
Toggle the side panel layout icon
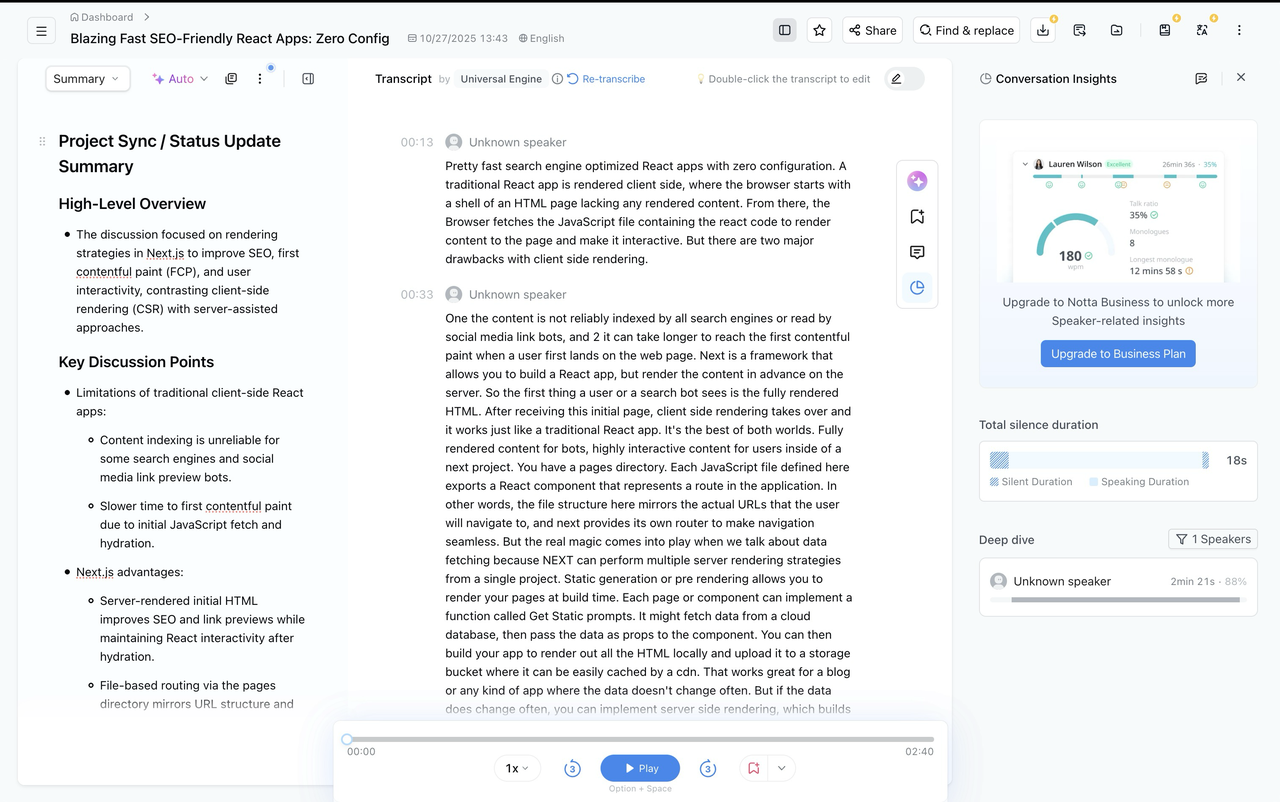[784, 30]
